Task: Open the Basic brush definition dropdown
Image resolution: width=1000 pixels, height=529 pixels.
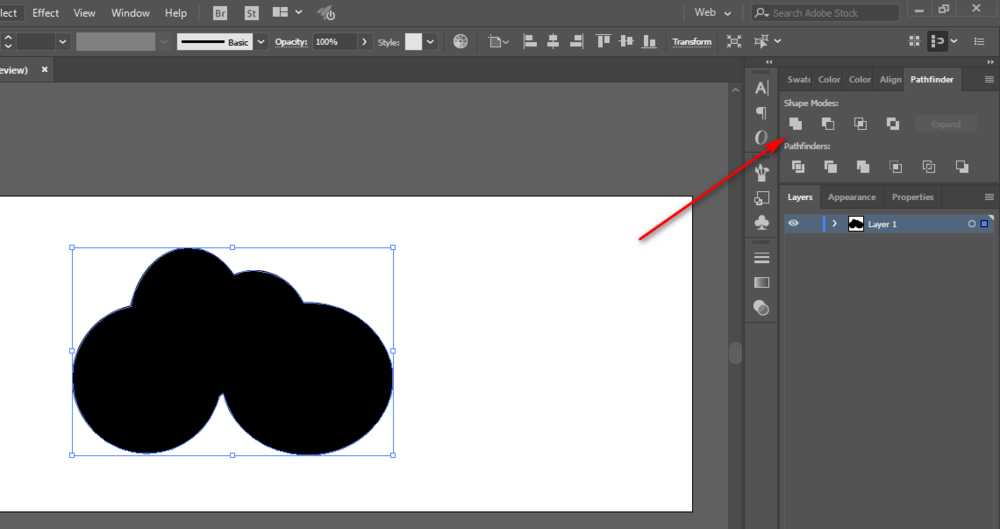Action: point(262,42)
